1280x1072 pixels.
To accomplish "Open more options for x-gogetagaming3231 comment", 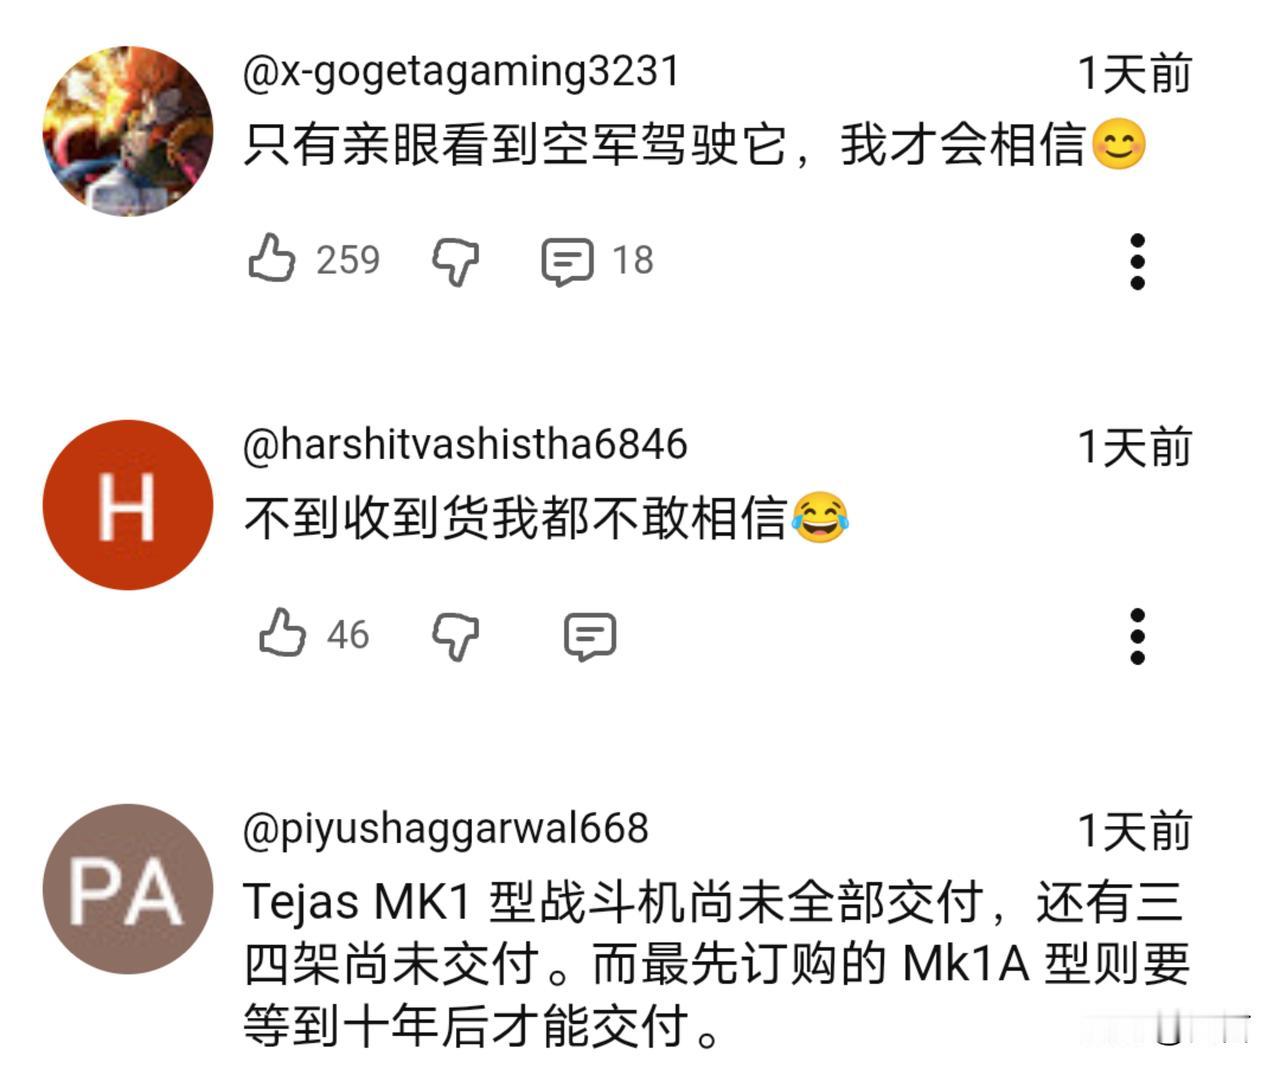I will pos(1137,262).
